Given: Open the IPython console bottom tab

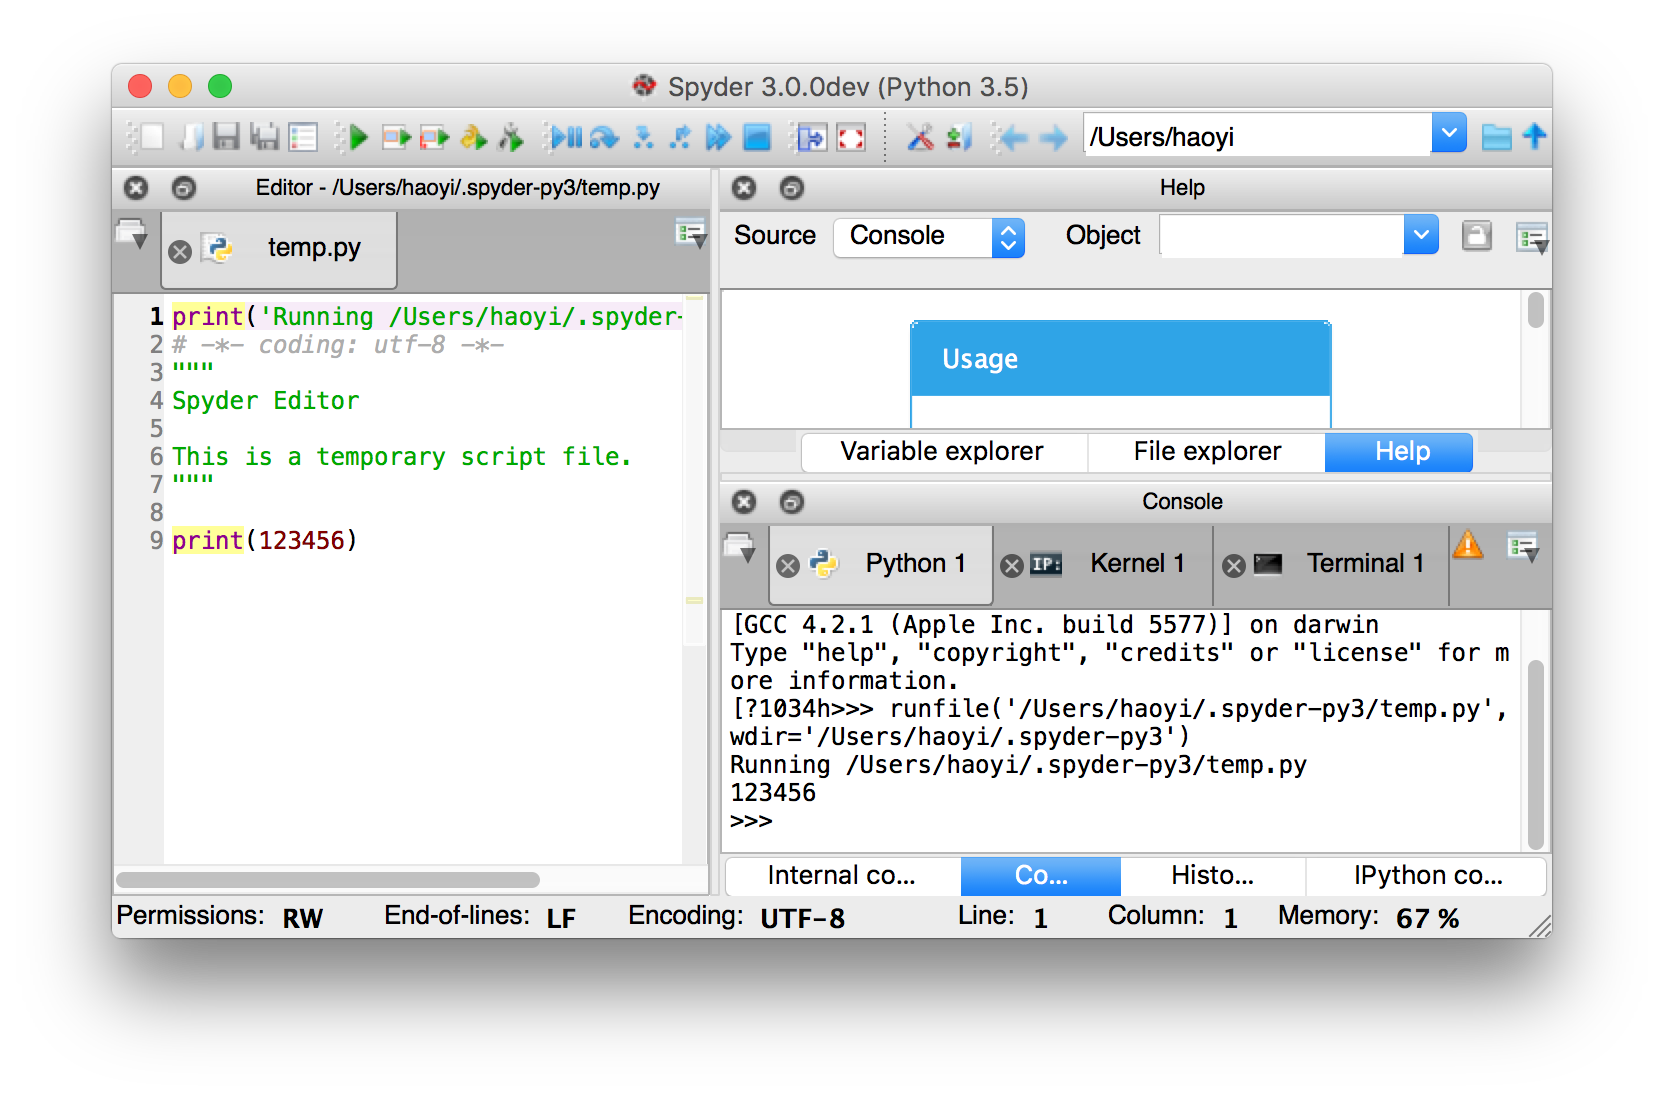Looking at the screenshot, I should click(x=1427, y=876).
